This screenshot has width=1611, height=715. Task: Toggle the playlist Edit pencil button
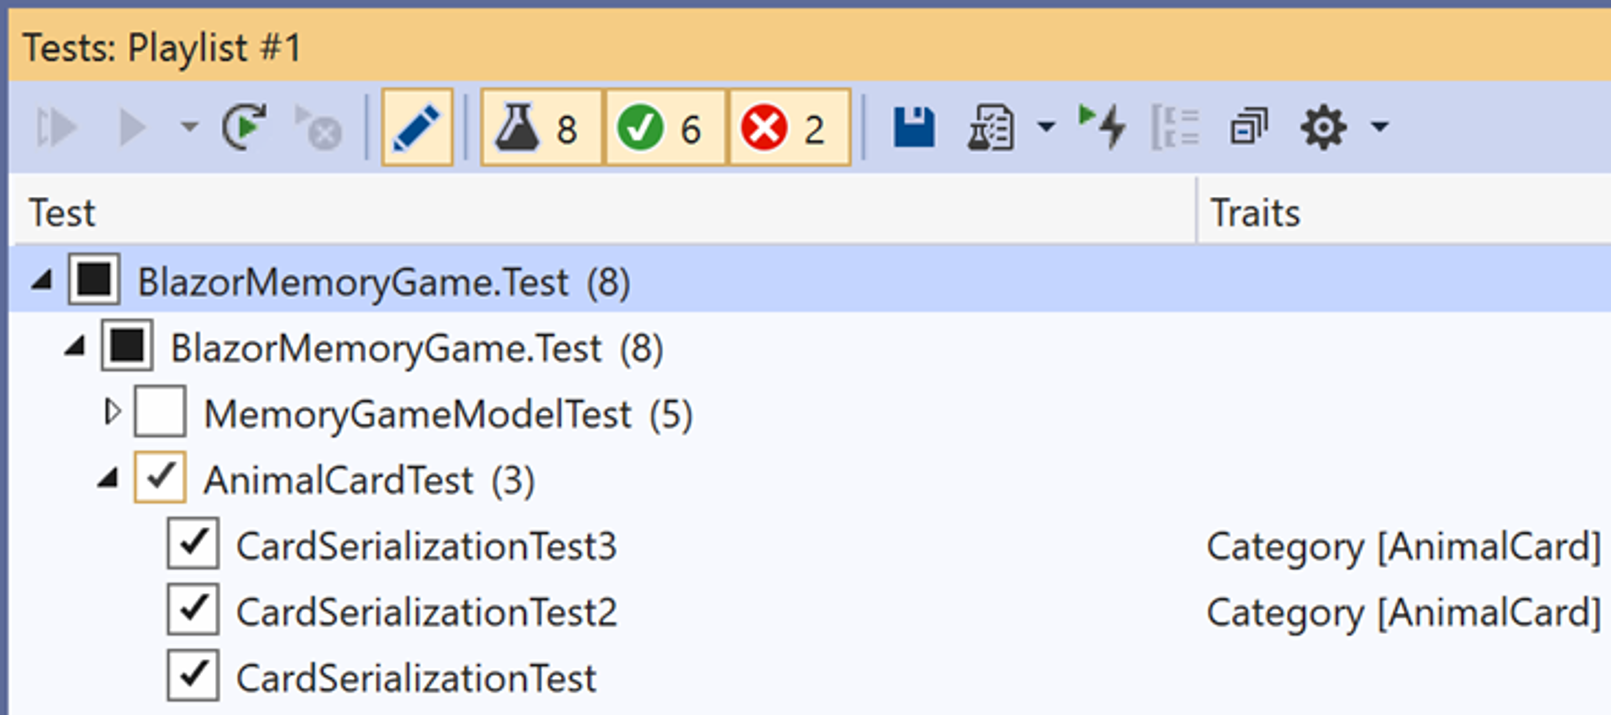[x=417, y=127]
